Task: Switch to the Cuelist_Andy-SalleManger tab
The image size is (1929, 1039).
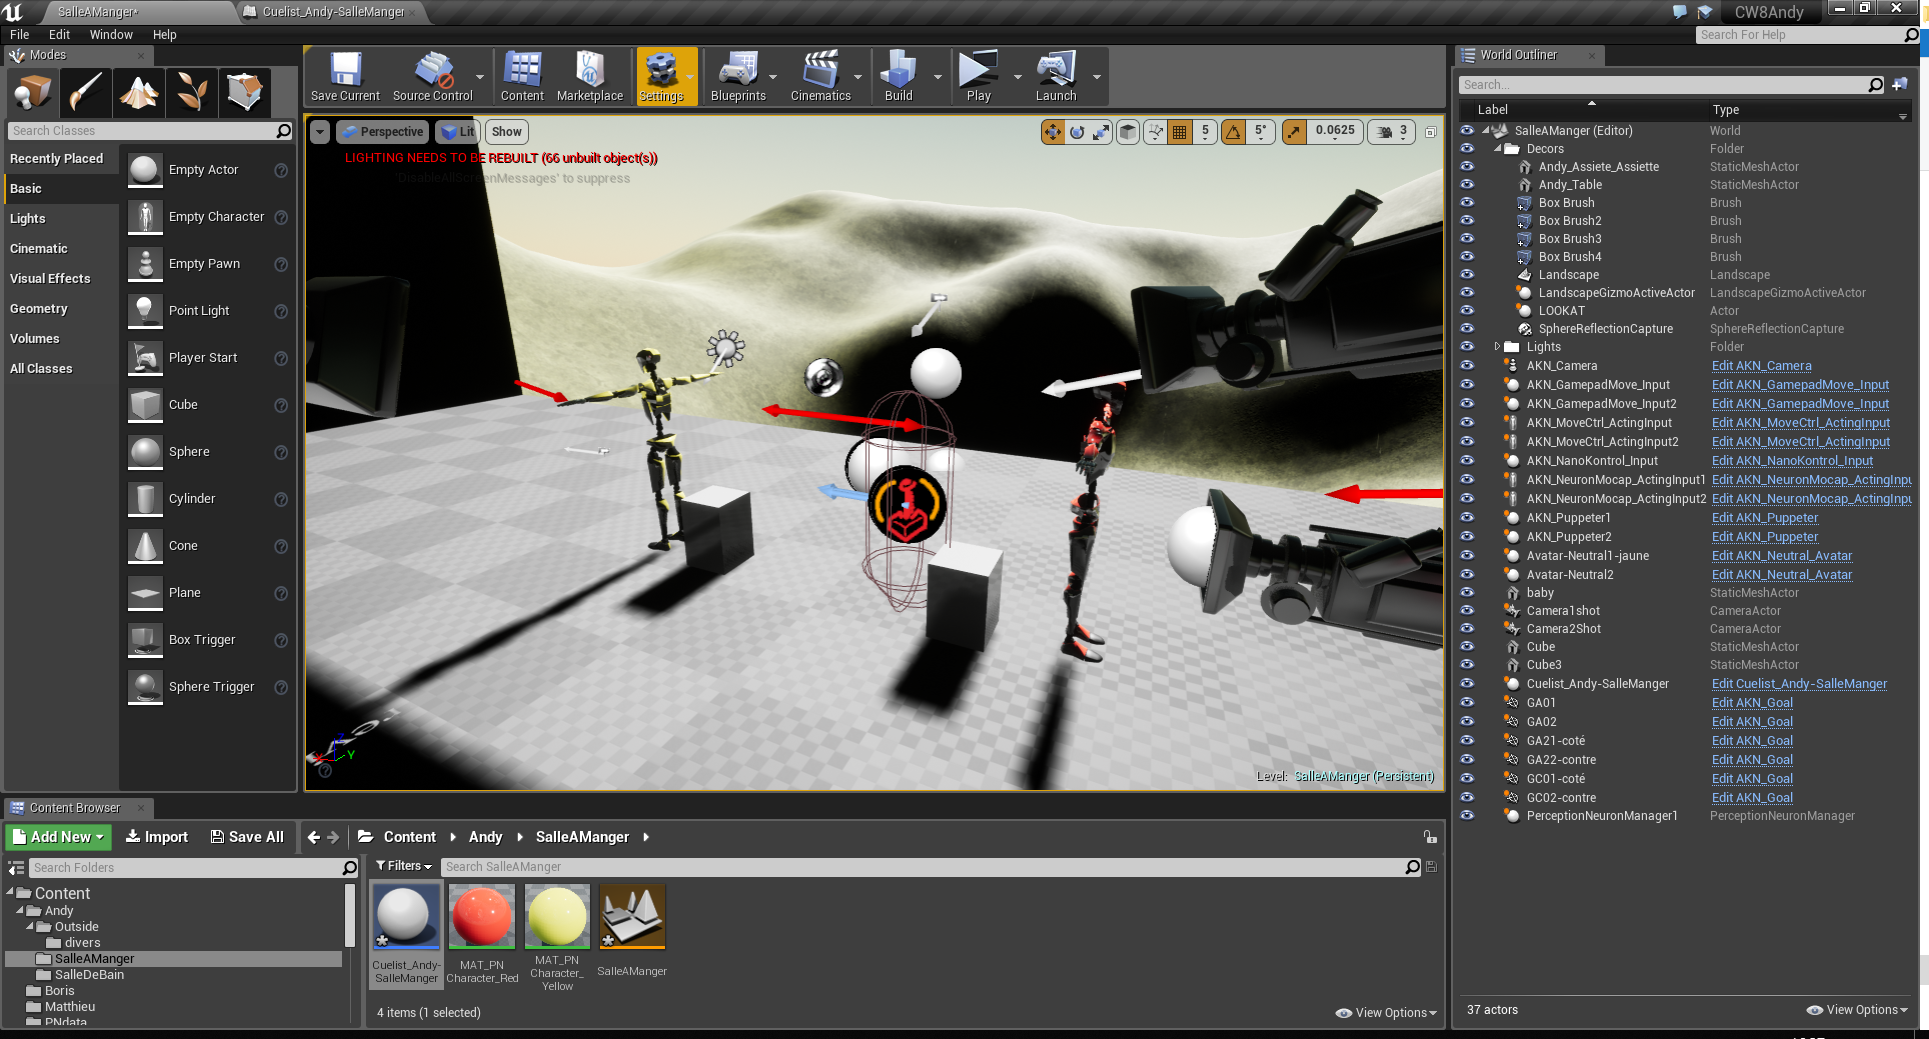Action: (332, 12)
